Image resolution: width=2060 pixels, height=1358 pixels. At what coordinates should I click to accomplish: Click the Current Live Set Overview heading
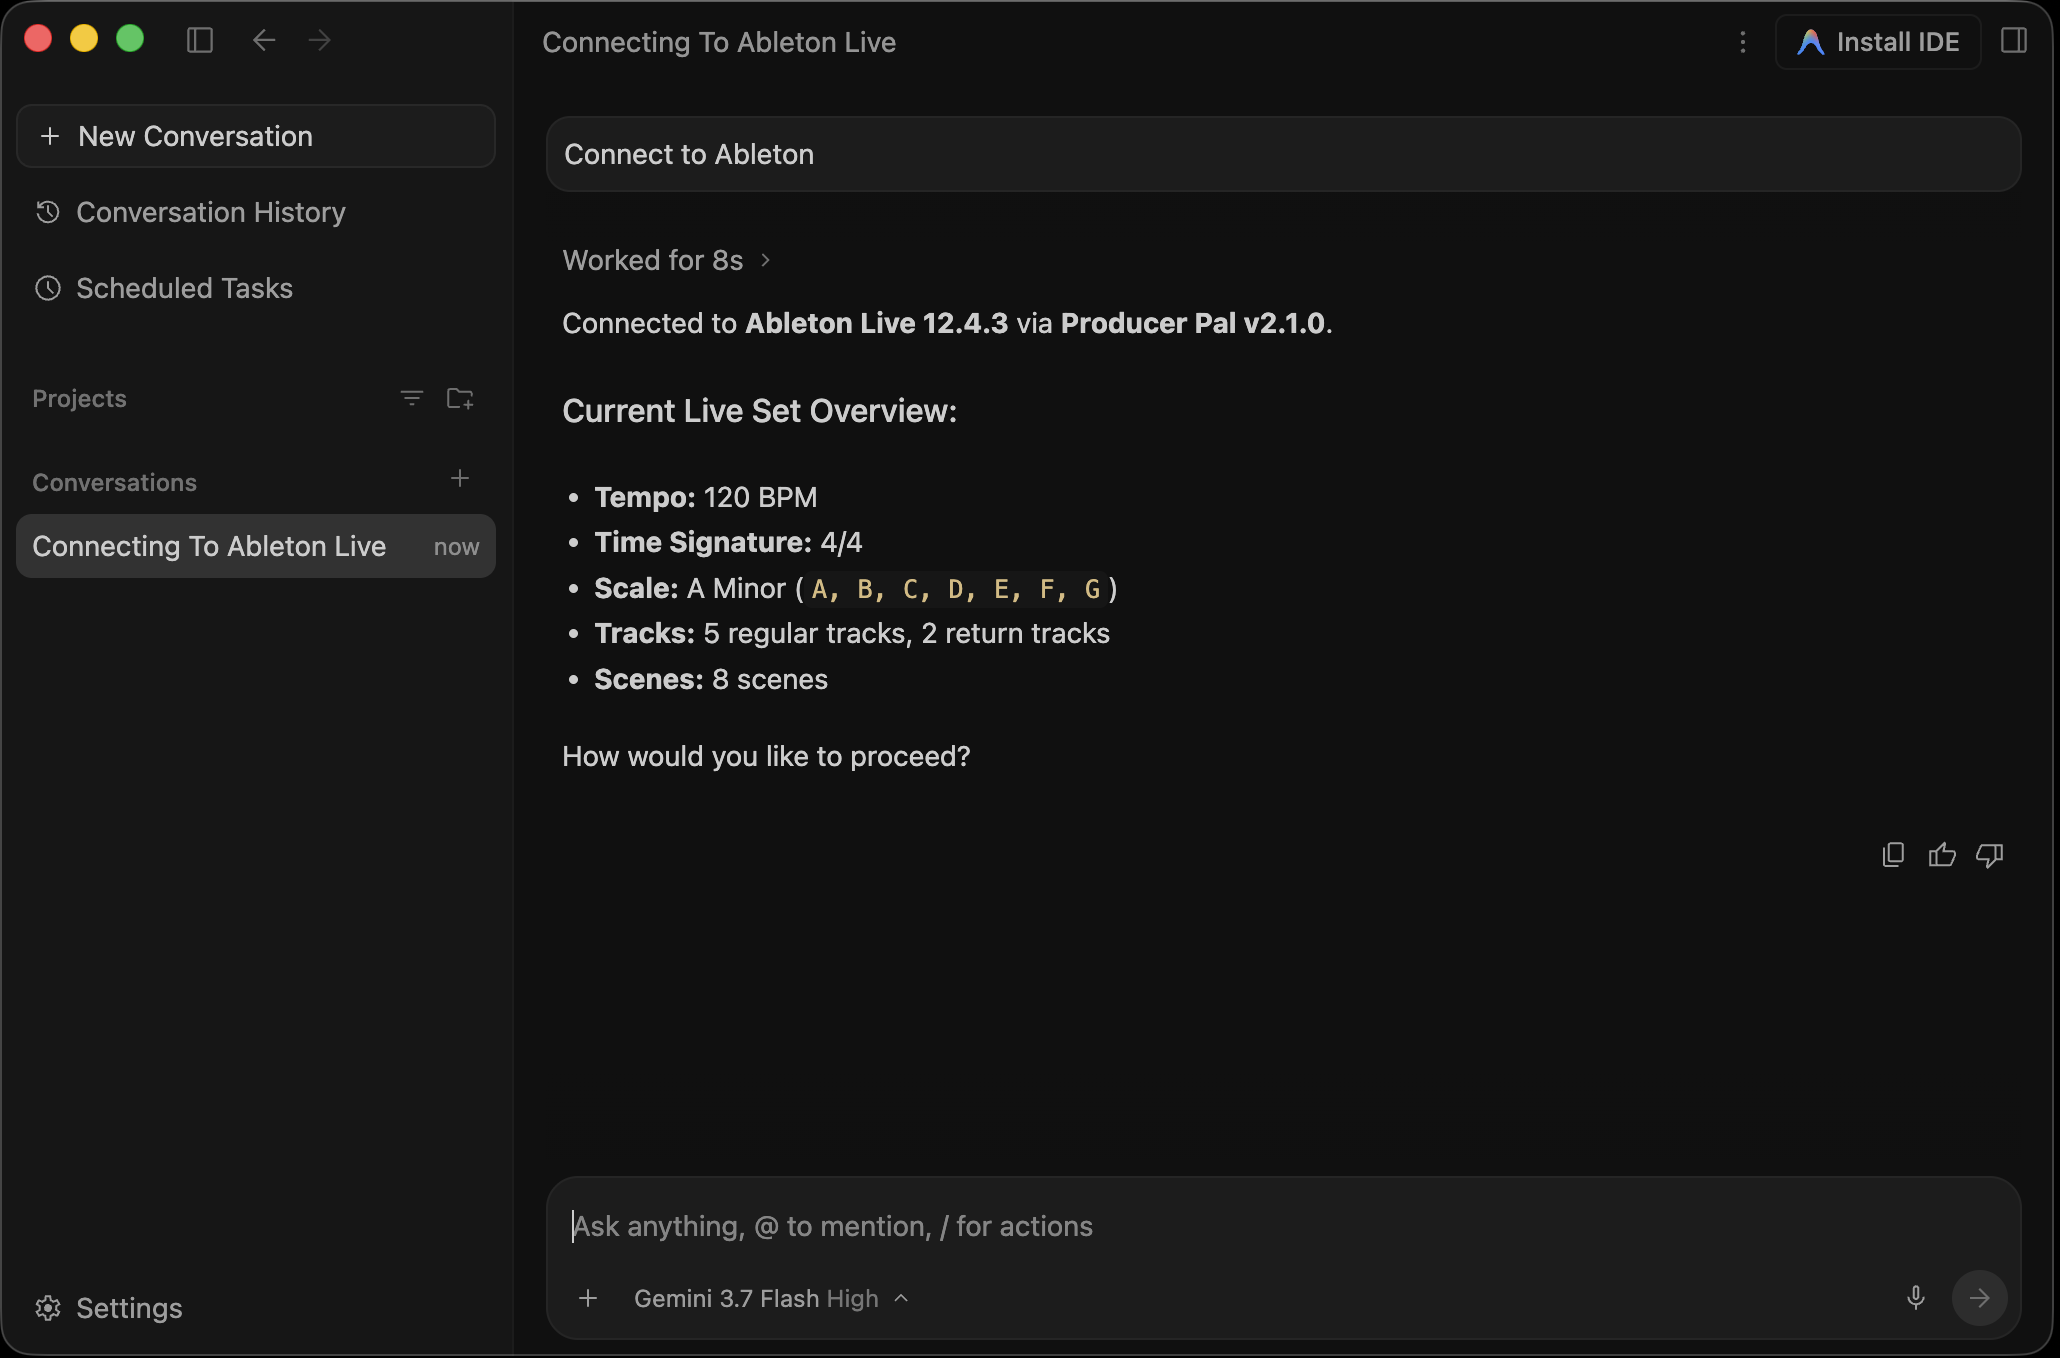[760, 411]
